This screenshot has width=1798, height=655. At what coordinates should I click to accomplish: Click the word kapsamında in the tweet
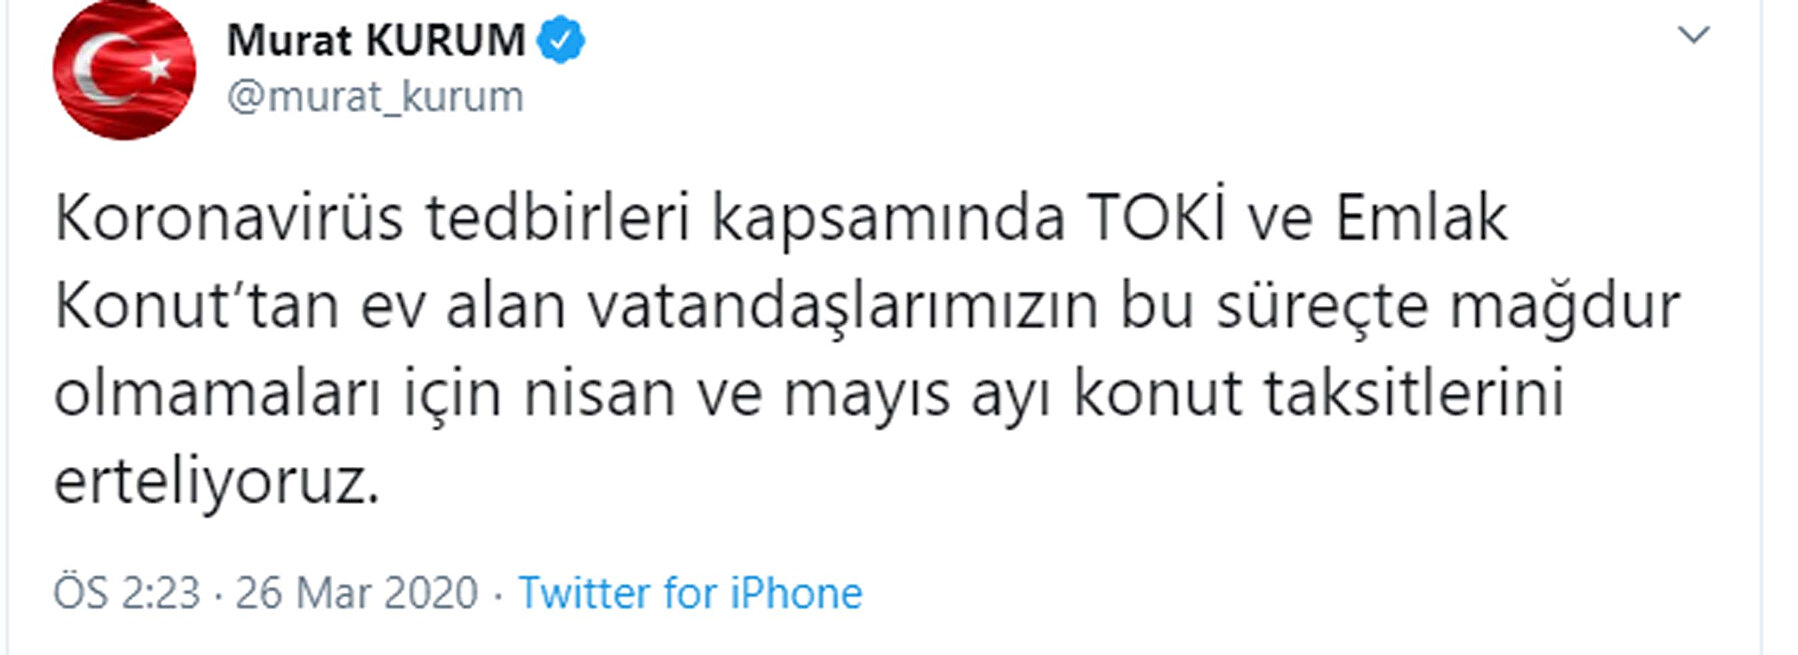point(888,218)
